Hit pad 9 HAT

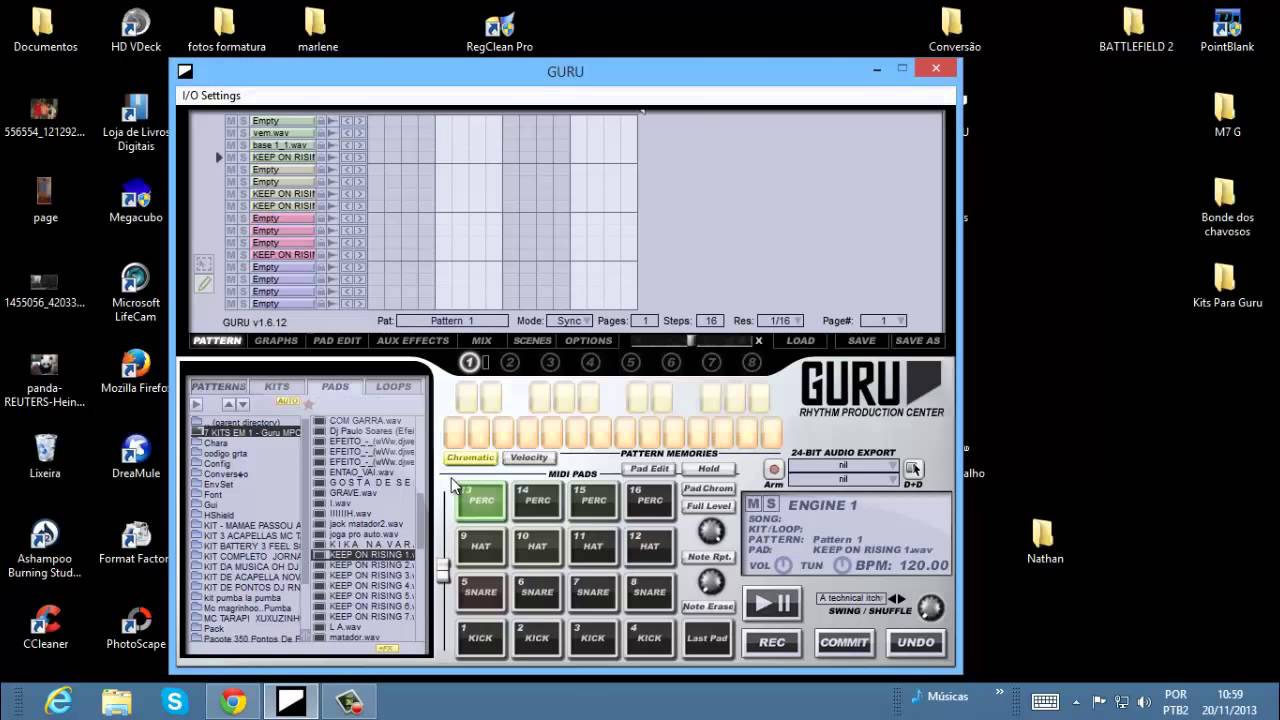click(482, 546)
